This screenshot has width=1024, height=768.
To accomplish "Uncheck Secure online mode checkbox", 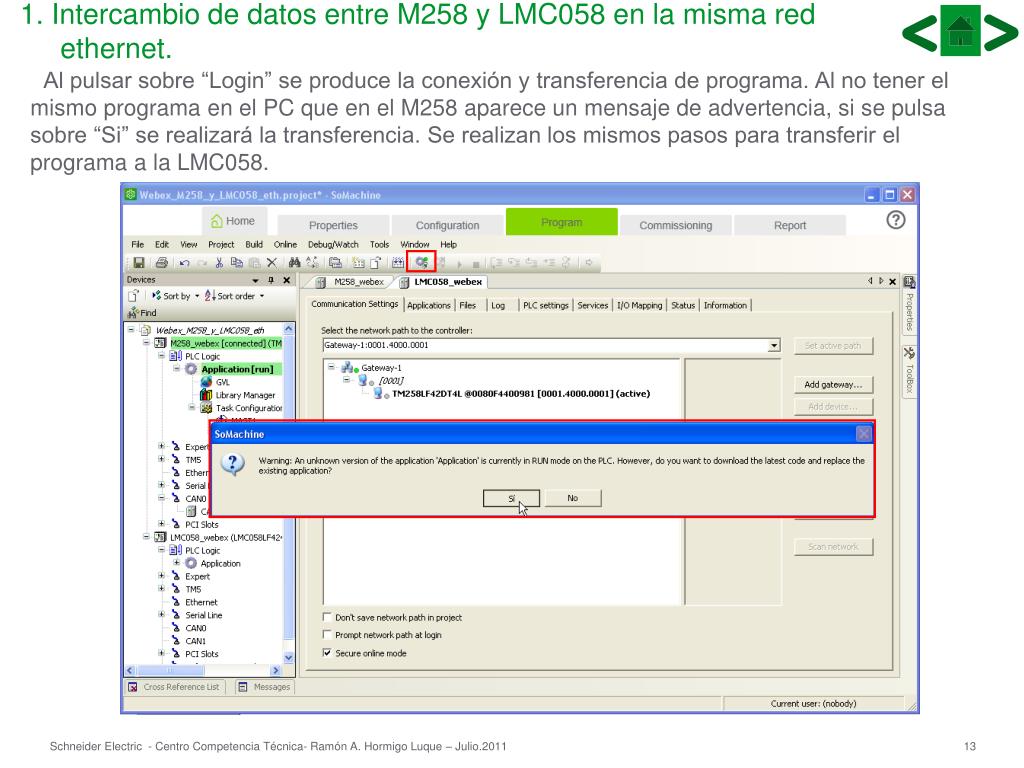I will (327, 653).
